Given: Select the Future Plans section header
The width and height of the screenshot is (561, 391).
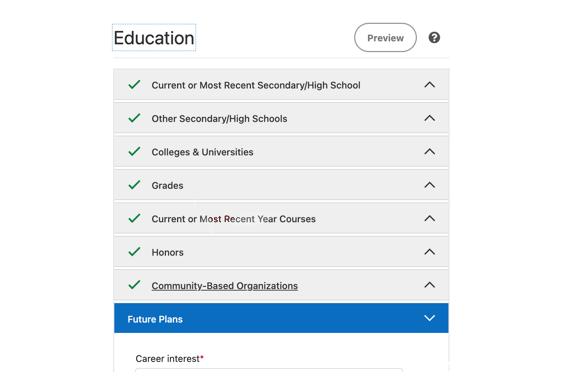Looking at the screenshot, I should [x=281, y=318].
